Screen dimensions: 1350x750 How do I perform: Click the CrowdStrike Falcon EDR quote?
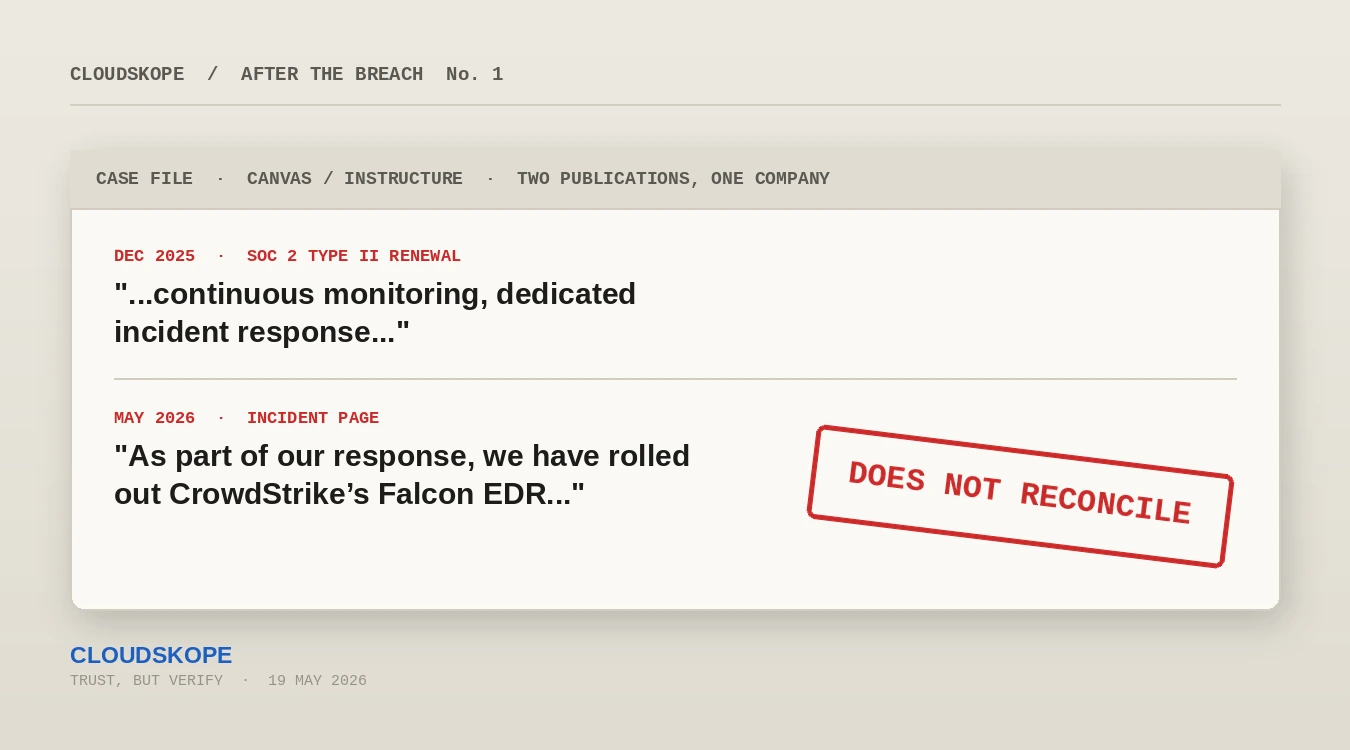click(x=402, y=475)
